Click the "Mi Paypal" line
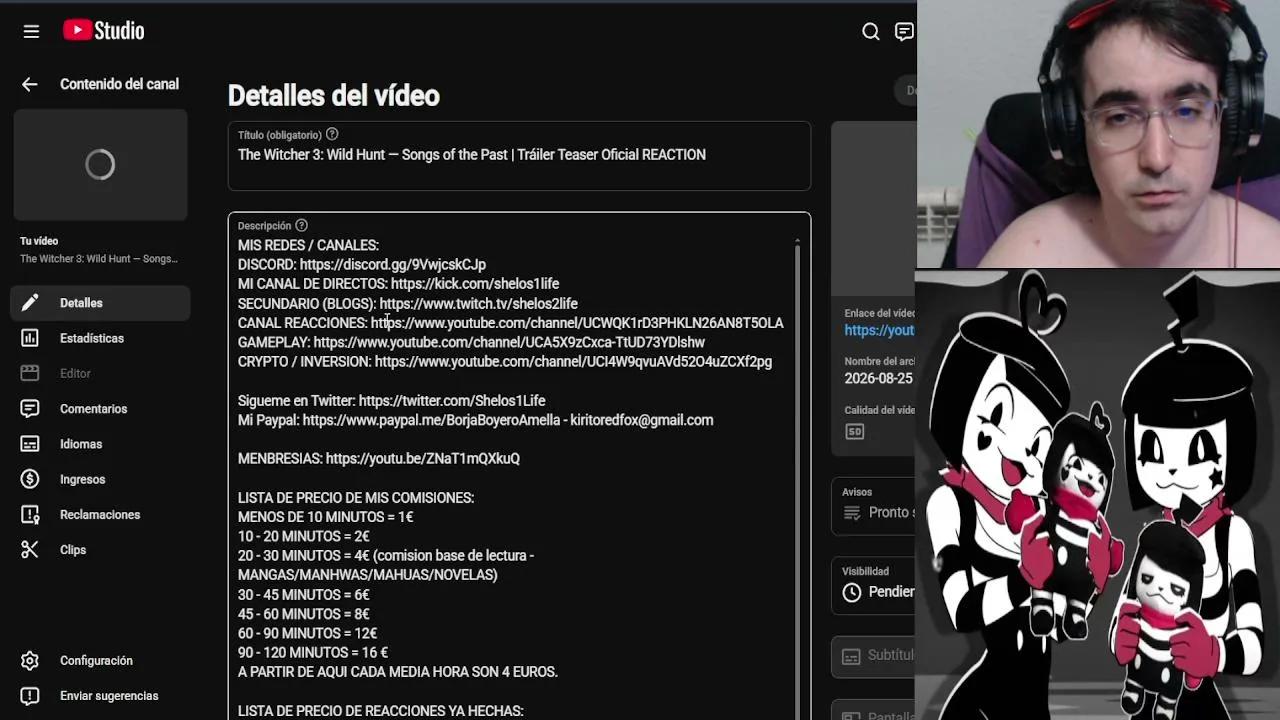The image size is (1280, 720). pos(476,420)
